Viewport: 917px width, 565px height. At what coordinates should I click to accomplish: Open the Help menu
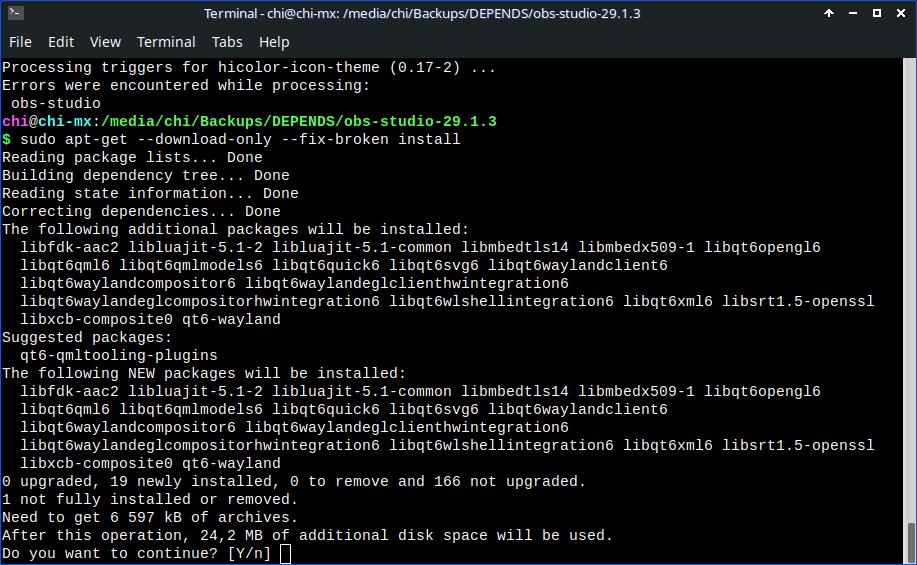[274, 42]
